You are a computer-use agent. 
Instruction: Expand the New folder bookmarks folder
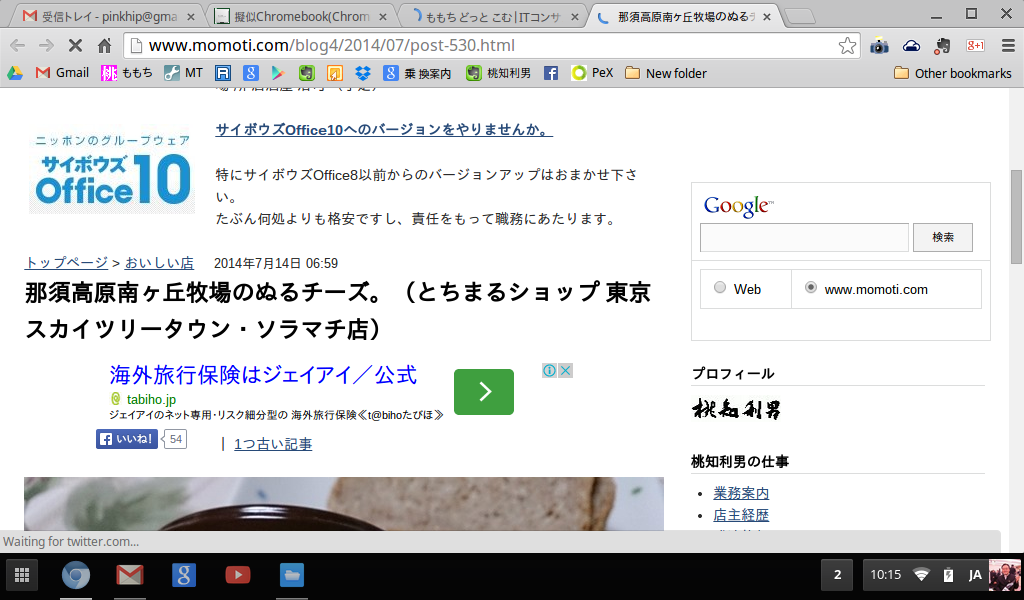tap(666, 73)
